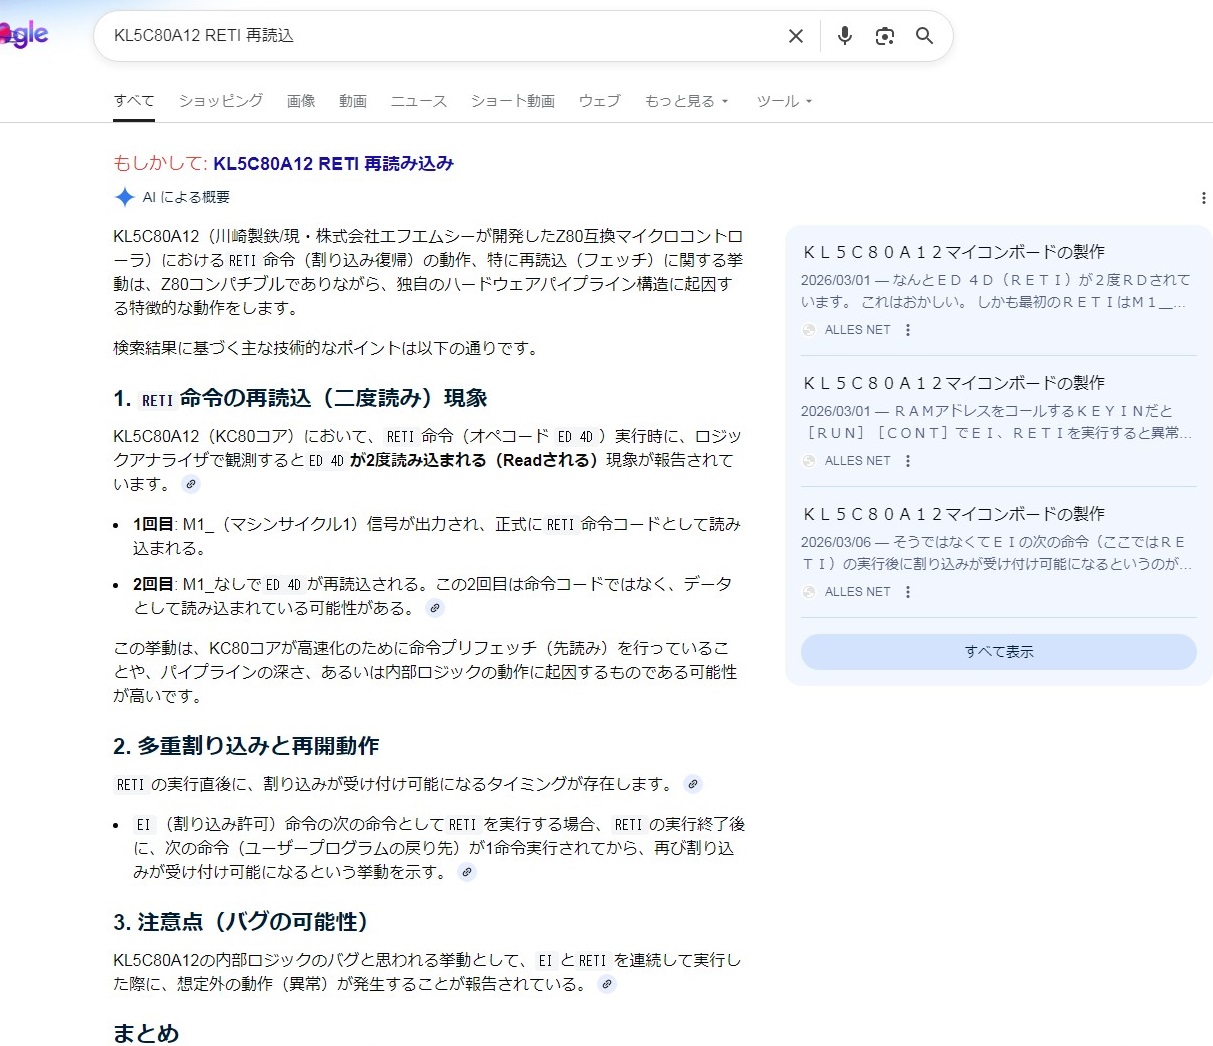
Task: Open the first ＫＬ５Ｃ８０Ａ１２マイコンボードの製作 source card
Action: 954,252
